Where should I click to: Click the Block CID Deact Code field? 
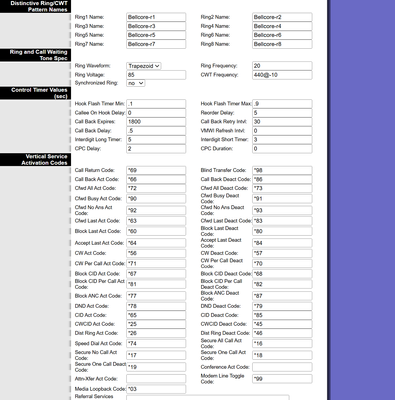(282, 274)
